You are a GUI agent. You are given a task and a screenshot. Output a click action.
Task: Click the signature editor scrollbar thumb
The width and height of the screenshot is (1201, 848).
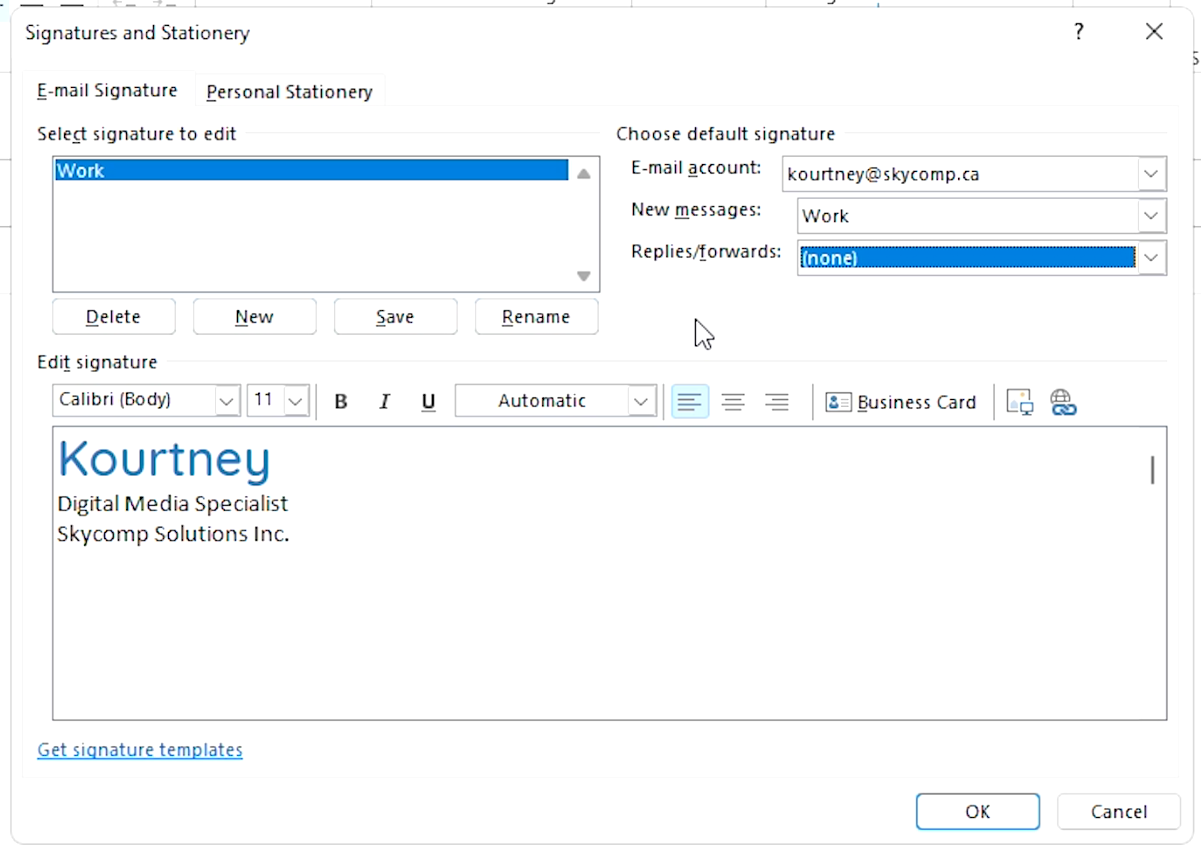tap(1152, 470)
